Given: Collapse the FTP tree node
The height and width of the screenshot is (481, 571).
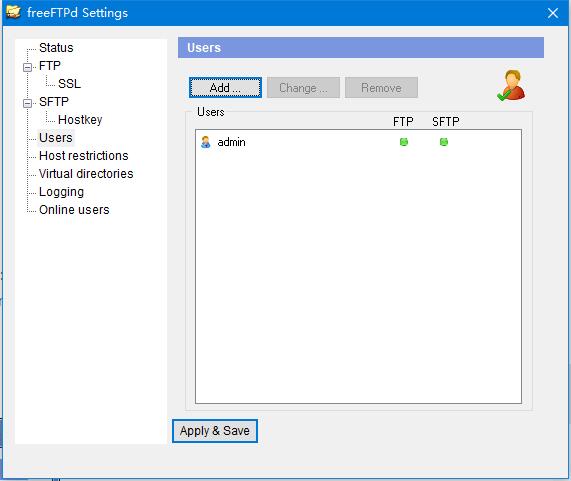Looking at the screenshot, I should (27, 67).
